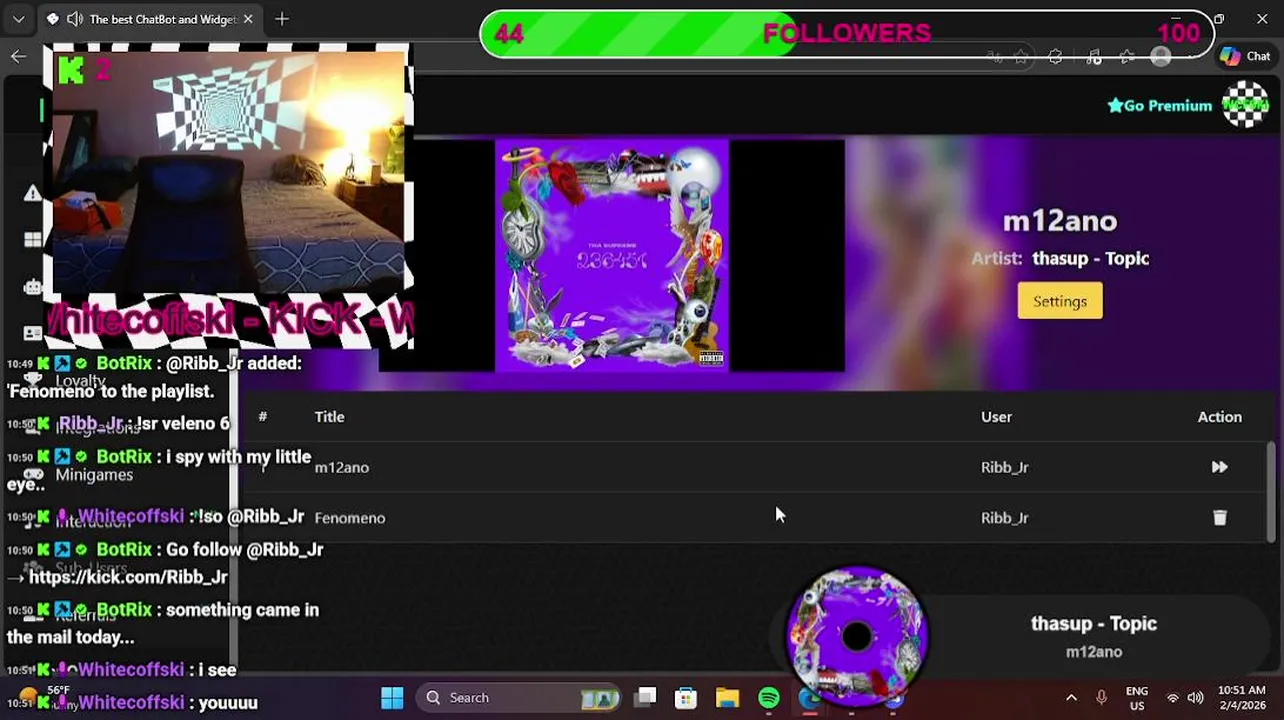
Task: Switch to The best ChatBot and Widgets tab
Action: tap(150, 19)
